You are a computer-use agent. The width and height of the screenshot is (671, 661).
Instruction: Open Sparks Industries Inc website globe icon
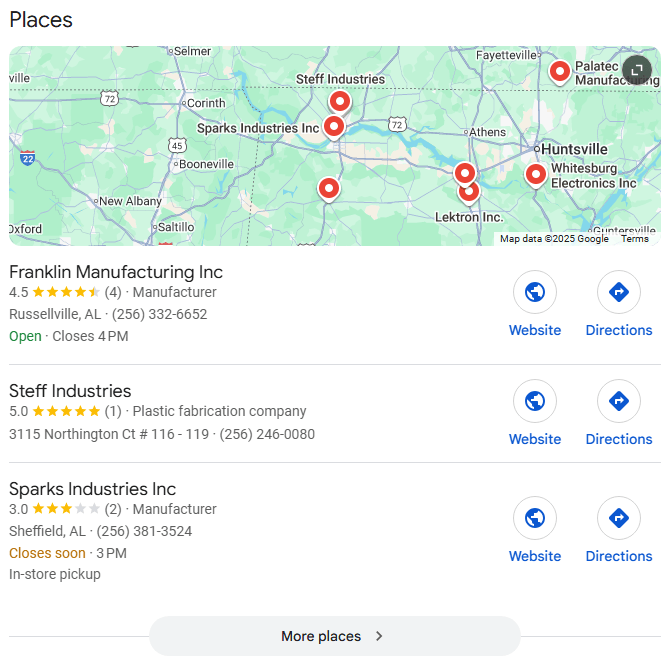pyautogui.click(x=534, y=518)
